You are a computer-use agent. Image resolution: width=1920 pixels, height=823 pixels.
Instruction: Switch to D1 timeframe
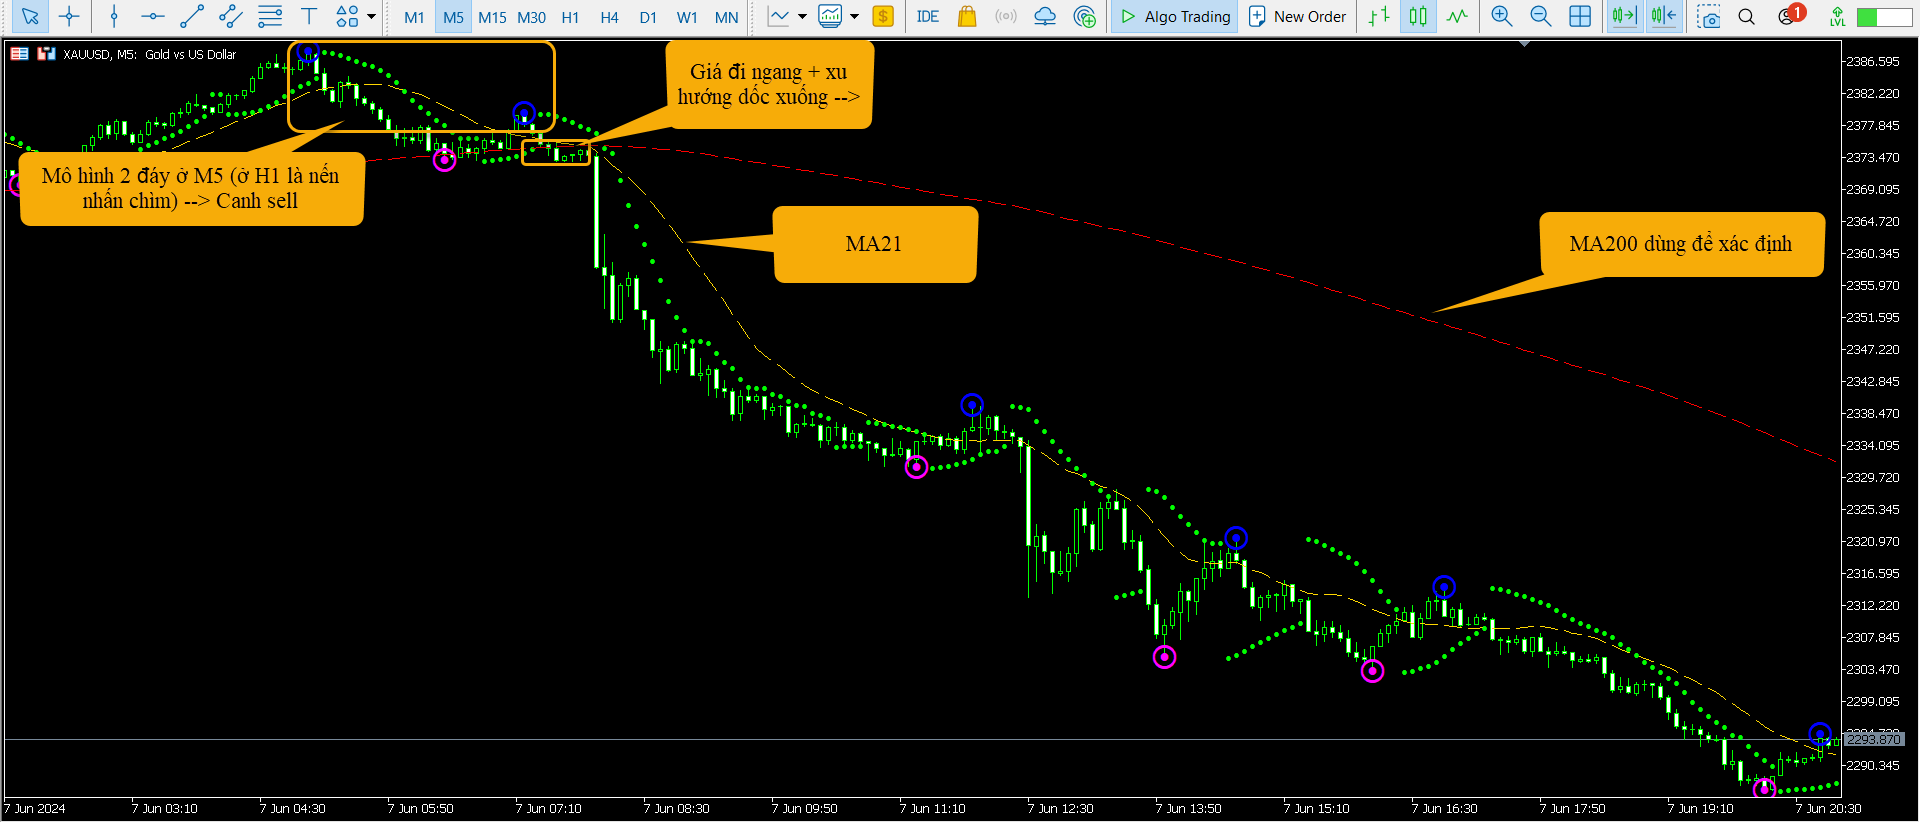pyautogui.click(x=648, y=17)
